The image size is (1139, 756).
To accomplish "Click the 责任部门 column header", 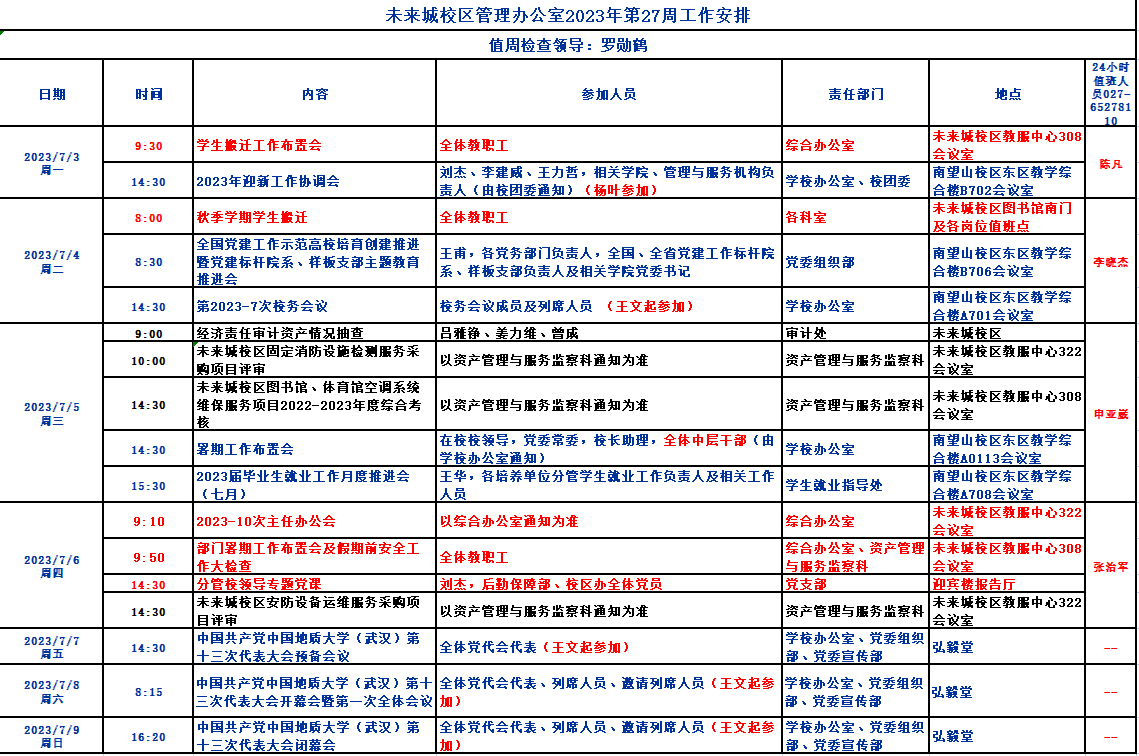I will coord(856,94).
